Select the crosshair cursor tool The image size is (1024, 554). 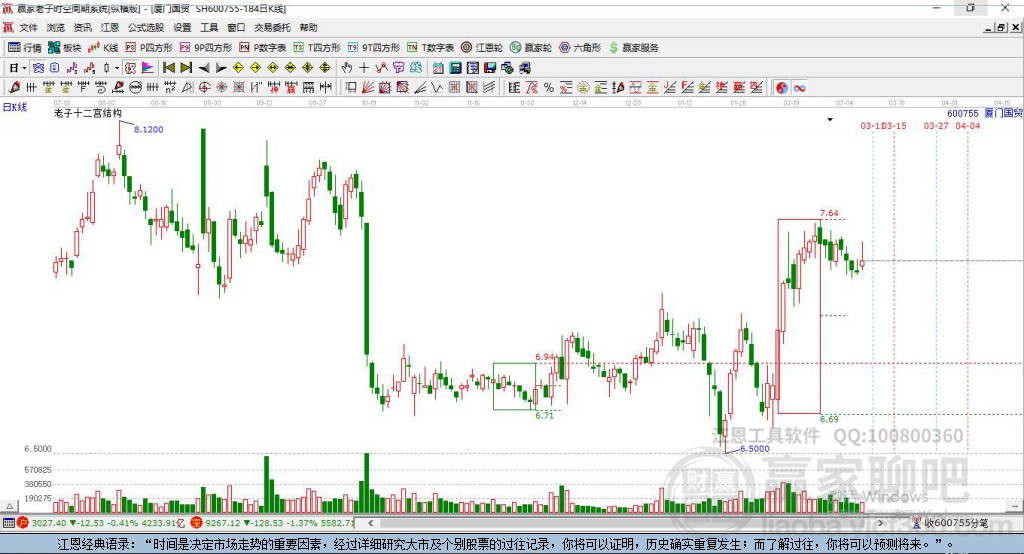coord(364,68)
